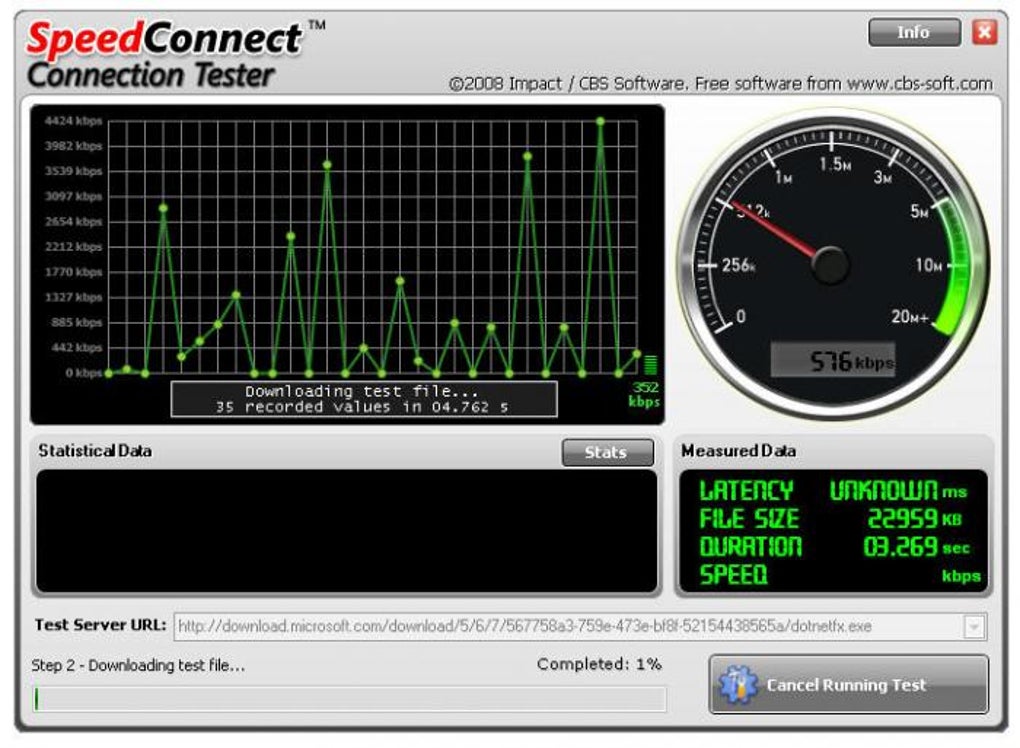Click the Measured Data heading

tap(738, 451)
